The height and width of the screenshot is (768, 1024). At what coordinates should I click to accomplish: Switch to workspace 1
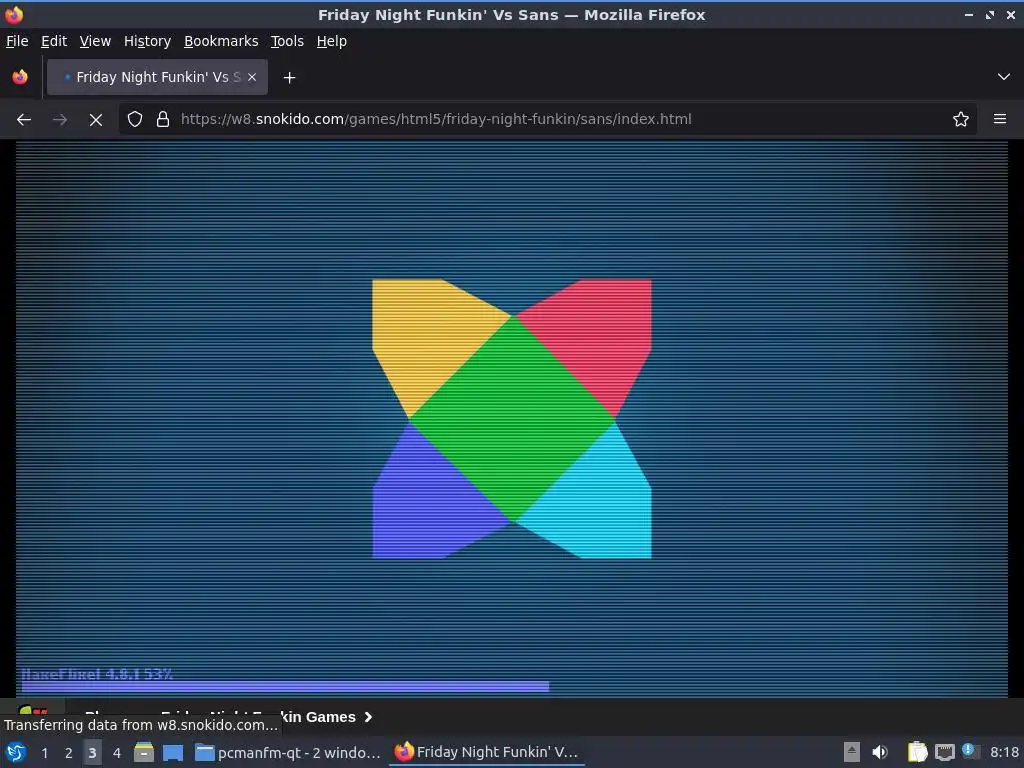[44, 753]
